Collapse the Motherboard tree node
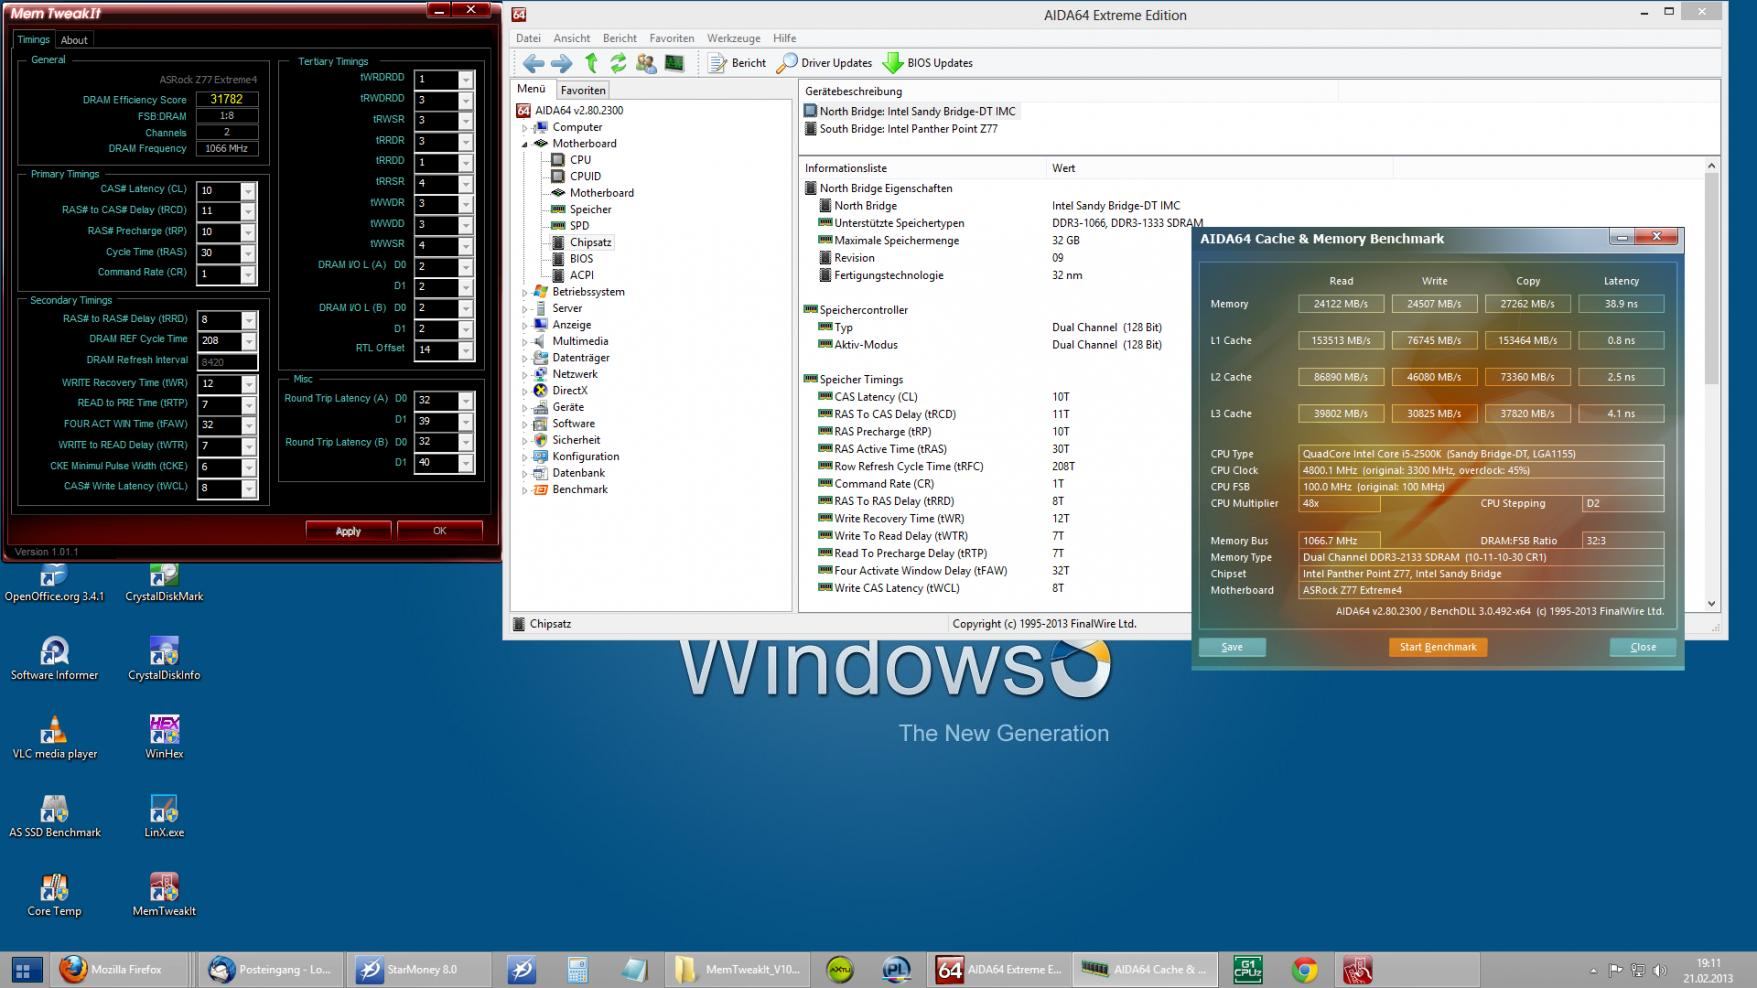Screen dimensions: 1757x988 coord(524,144)
